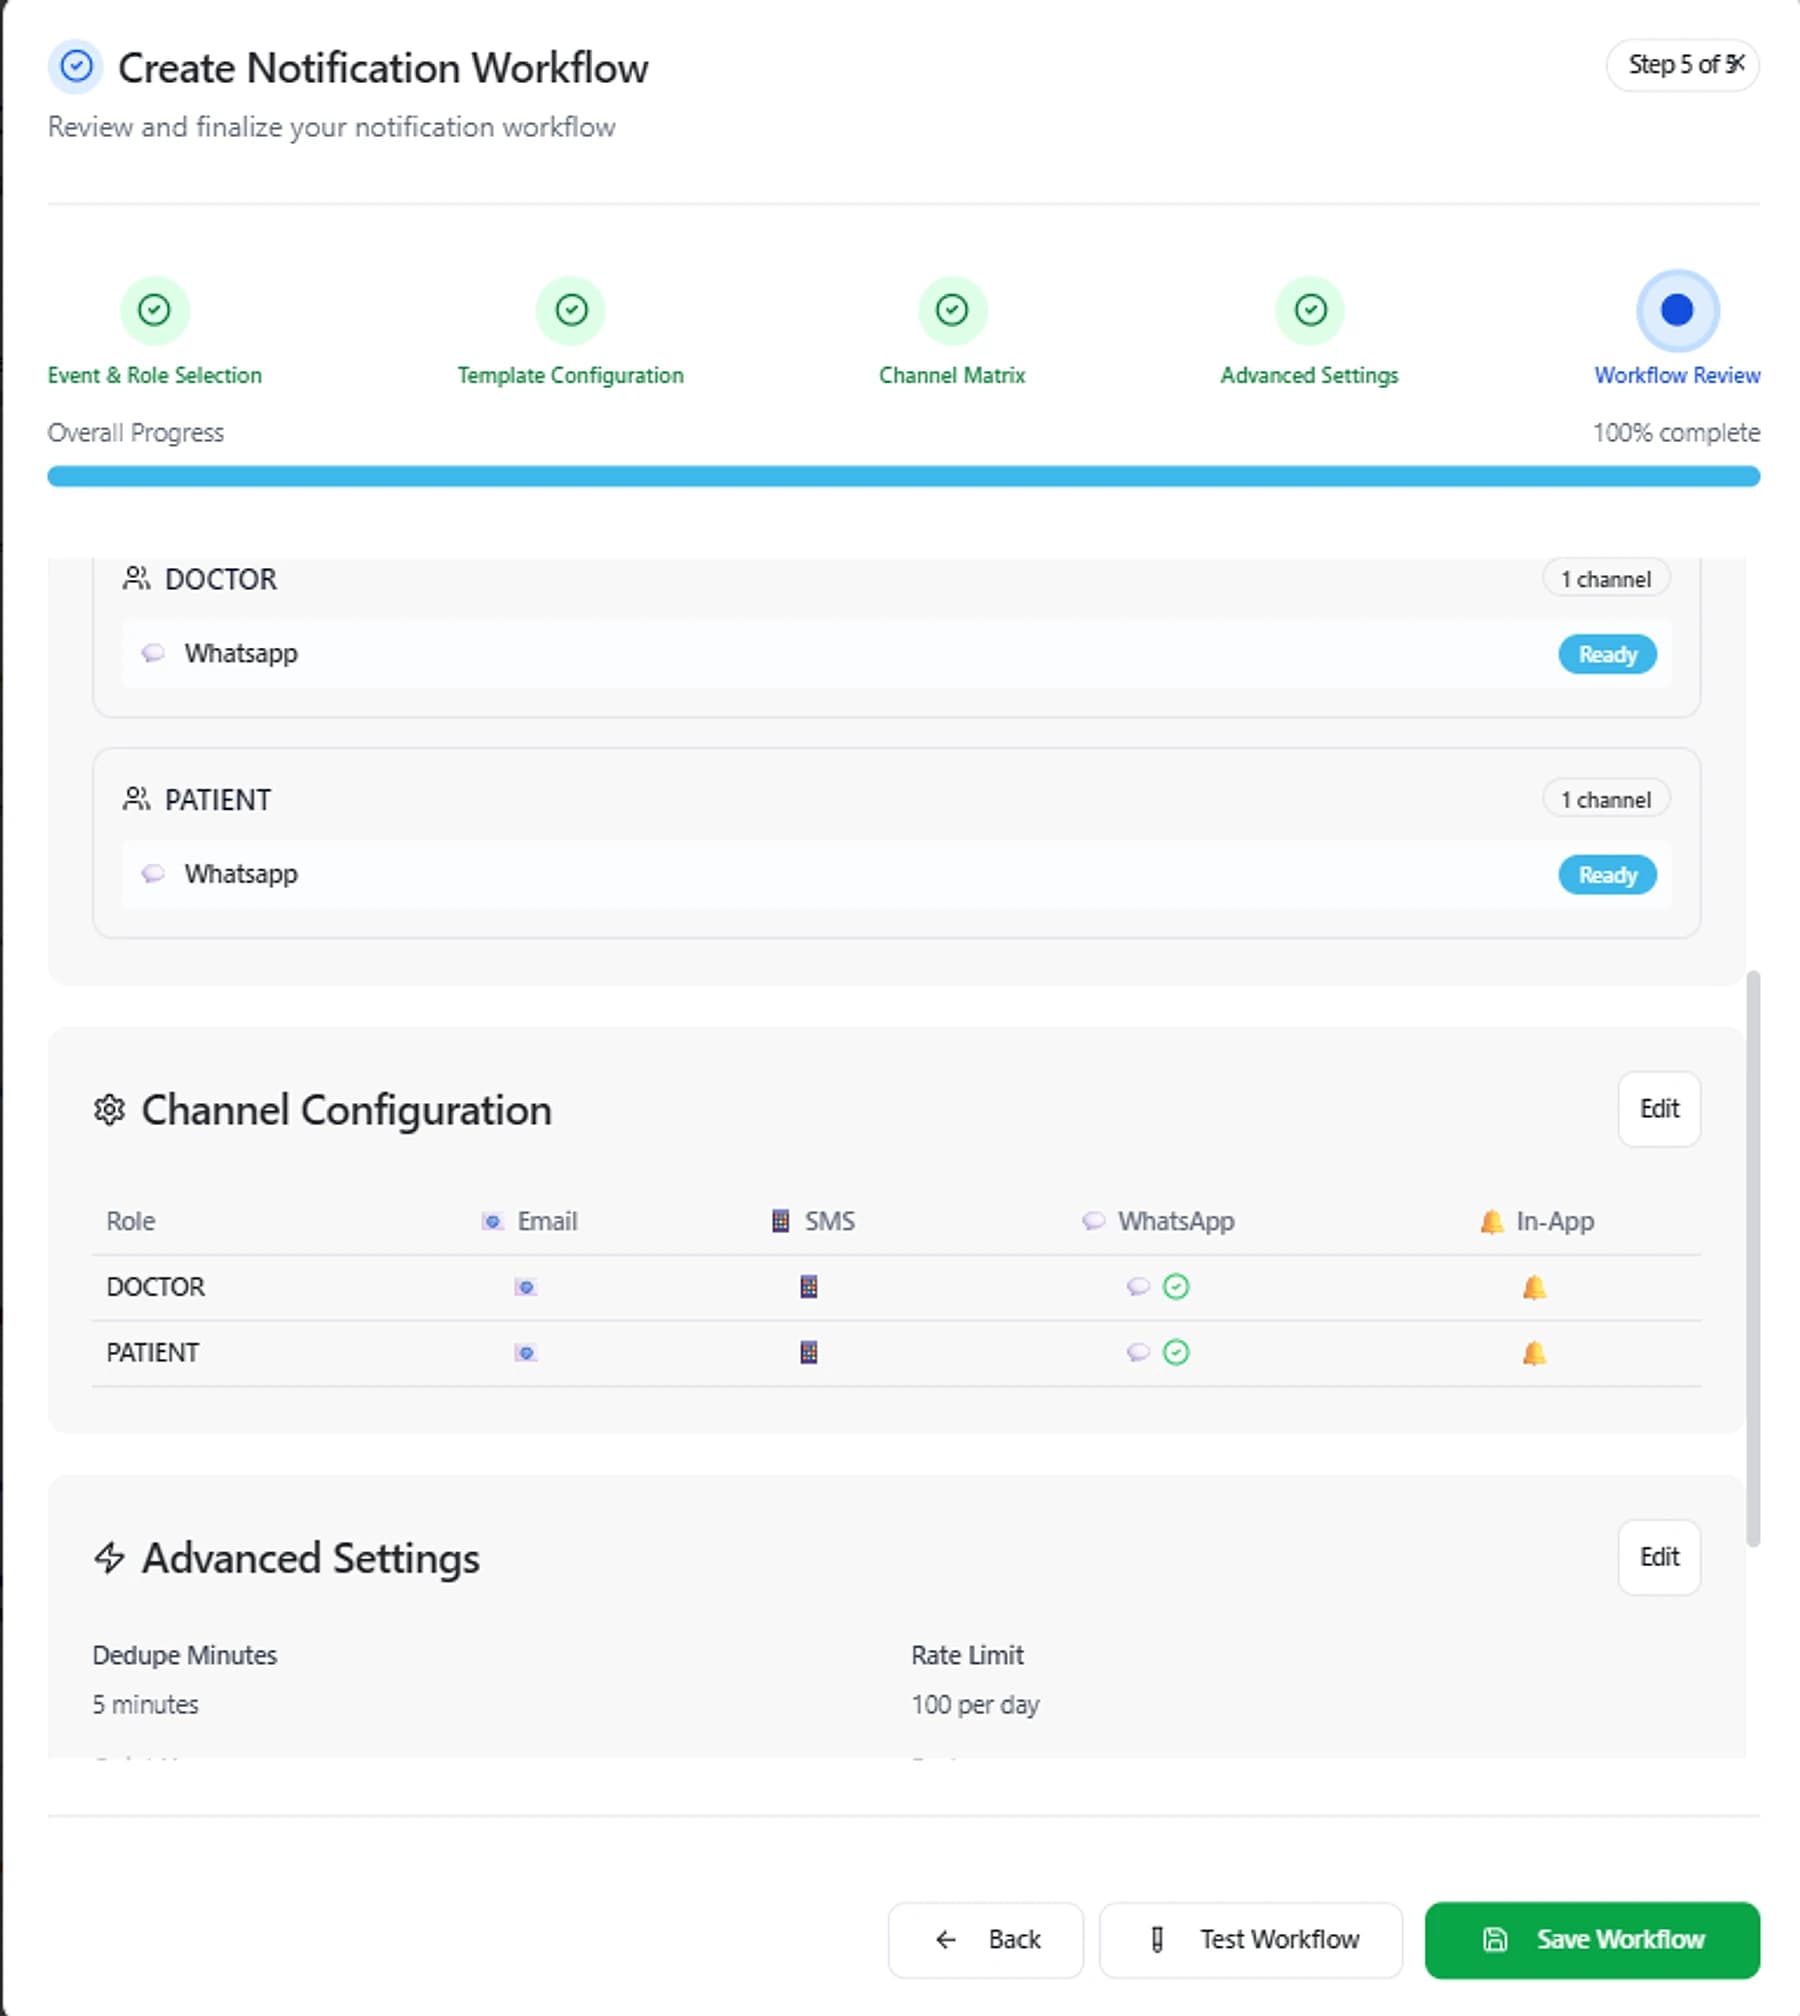Toggle DOCTOR WhatsApp enabled checkmark
The height and width of the screenshot is (2016, 1800).
coord(1176,1287)
